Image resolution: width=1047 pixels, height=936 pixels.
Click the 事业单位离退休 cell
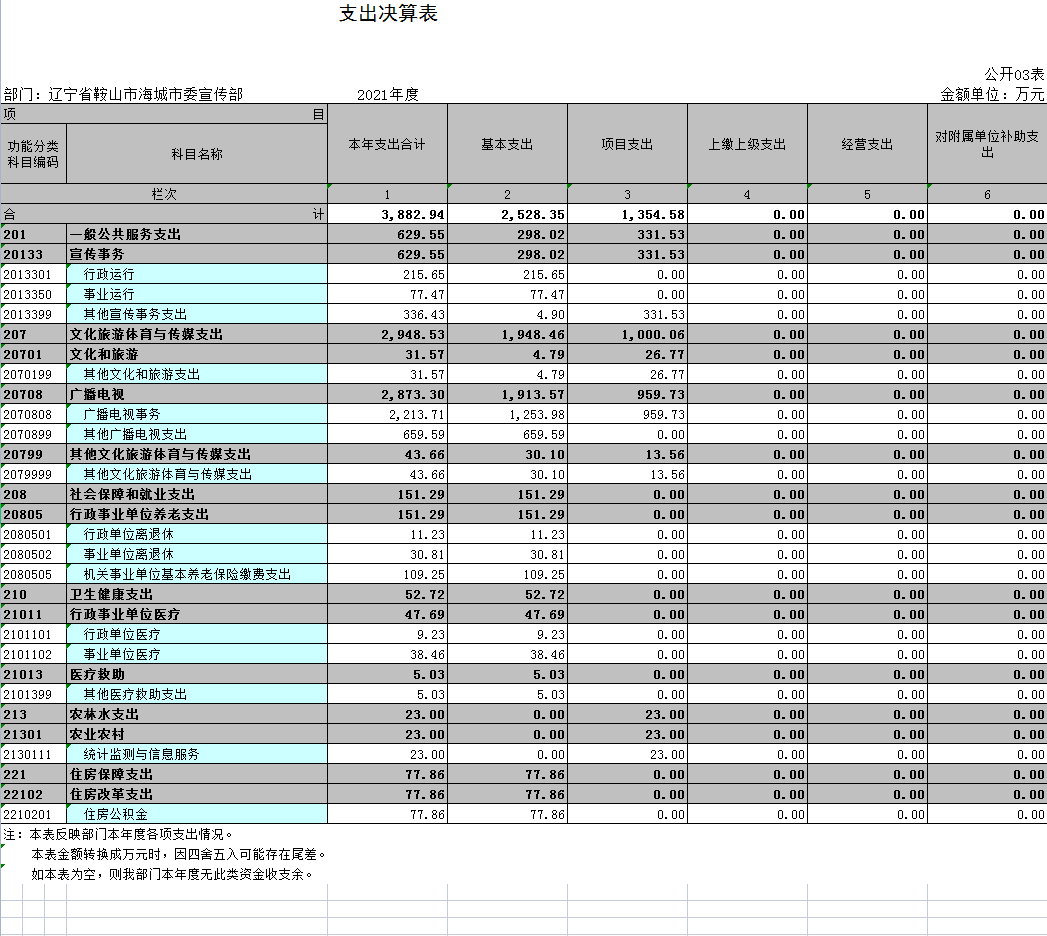coord(197,555)
